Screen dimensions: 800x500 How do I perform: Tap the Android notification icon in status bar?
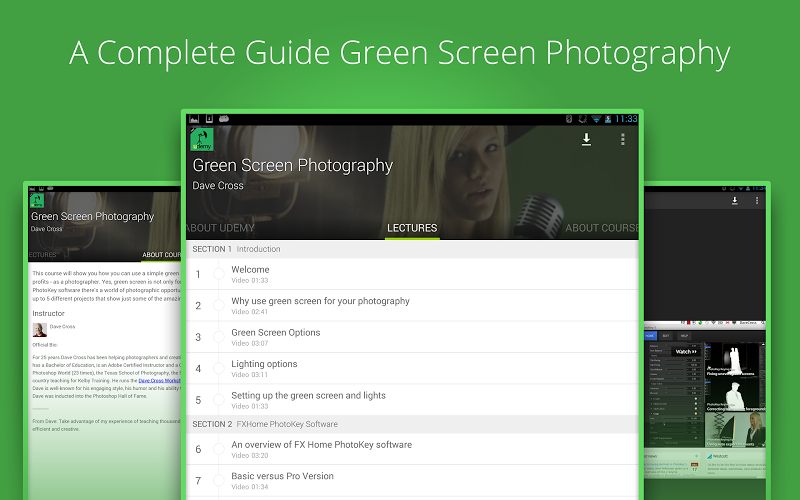tap(223, 119)
